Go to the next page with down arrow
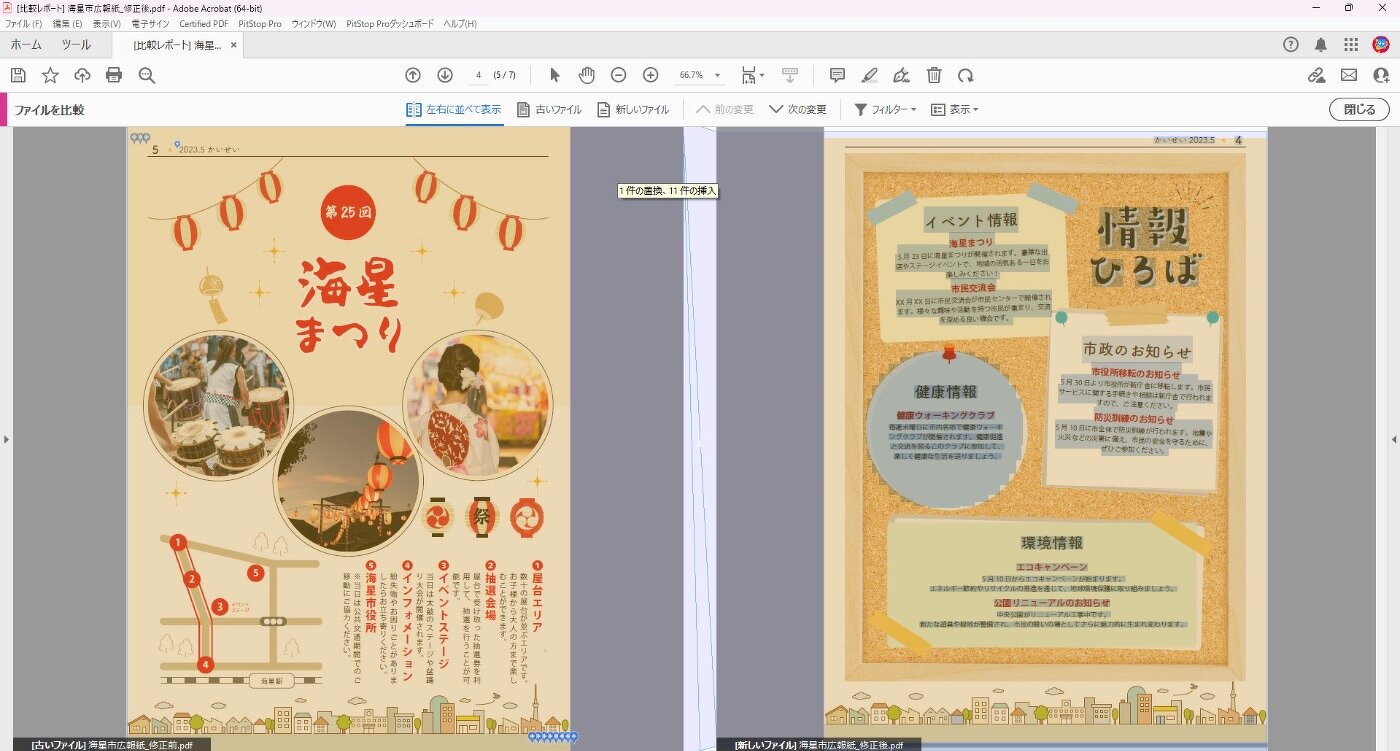The height and width of the screenshot is (751, 1400). pyautogui.click(x=445, y=75)
